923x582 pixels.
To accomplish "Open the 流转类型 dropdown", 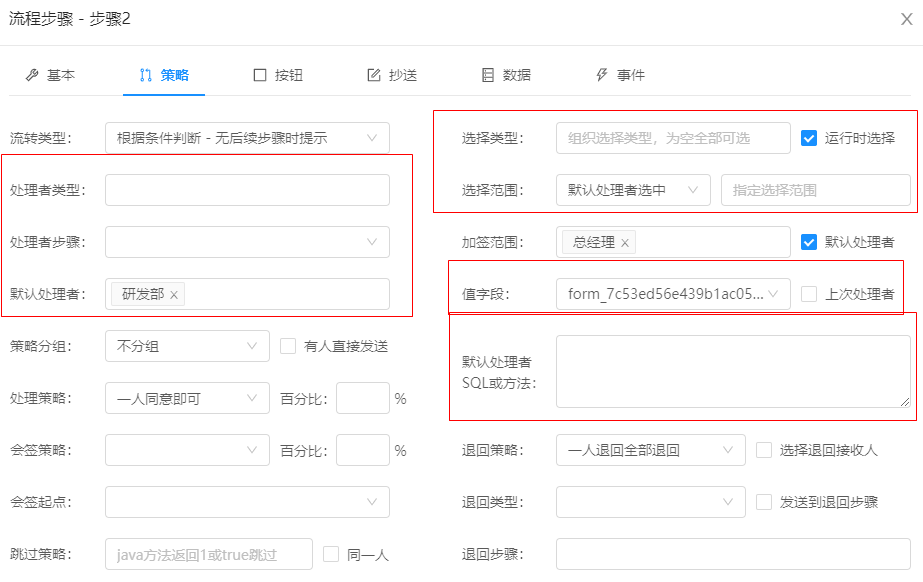I will click(247, 138).
